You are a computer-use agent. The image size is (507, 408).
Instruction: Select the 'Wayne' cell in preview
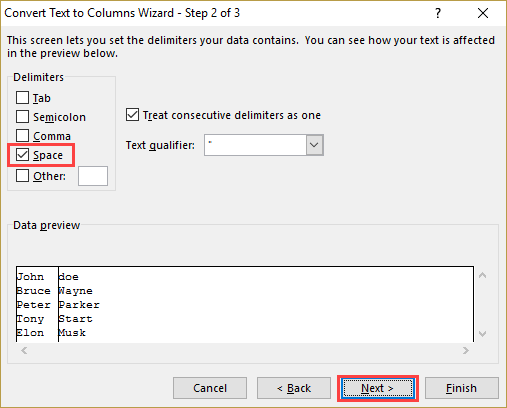tap(75, 291)
